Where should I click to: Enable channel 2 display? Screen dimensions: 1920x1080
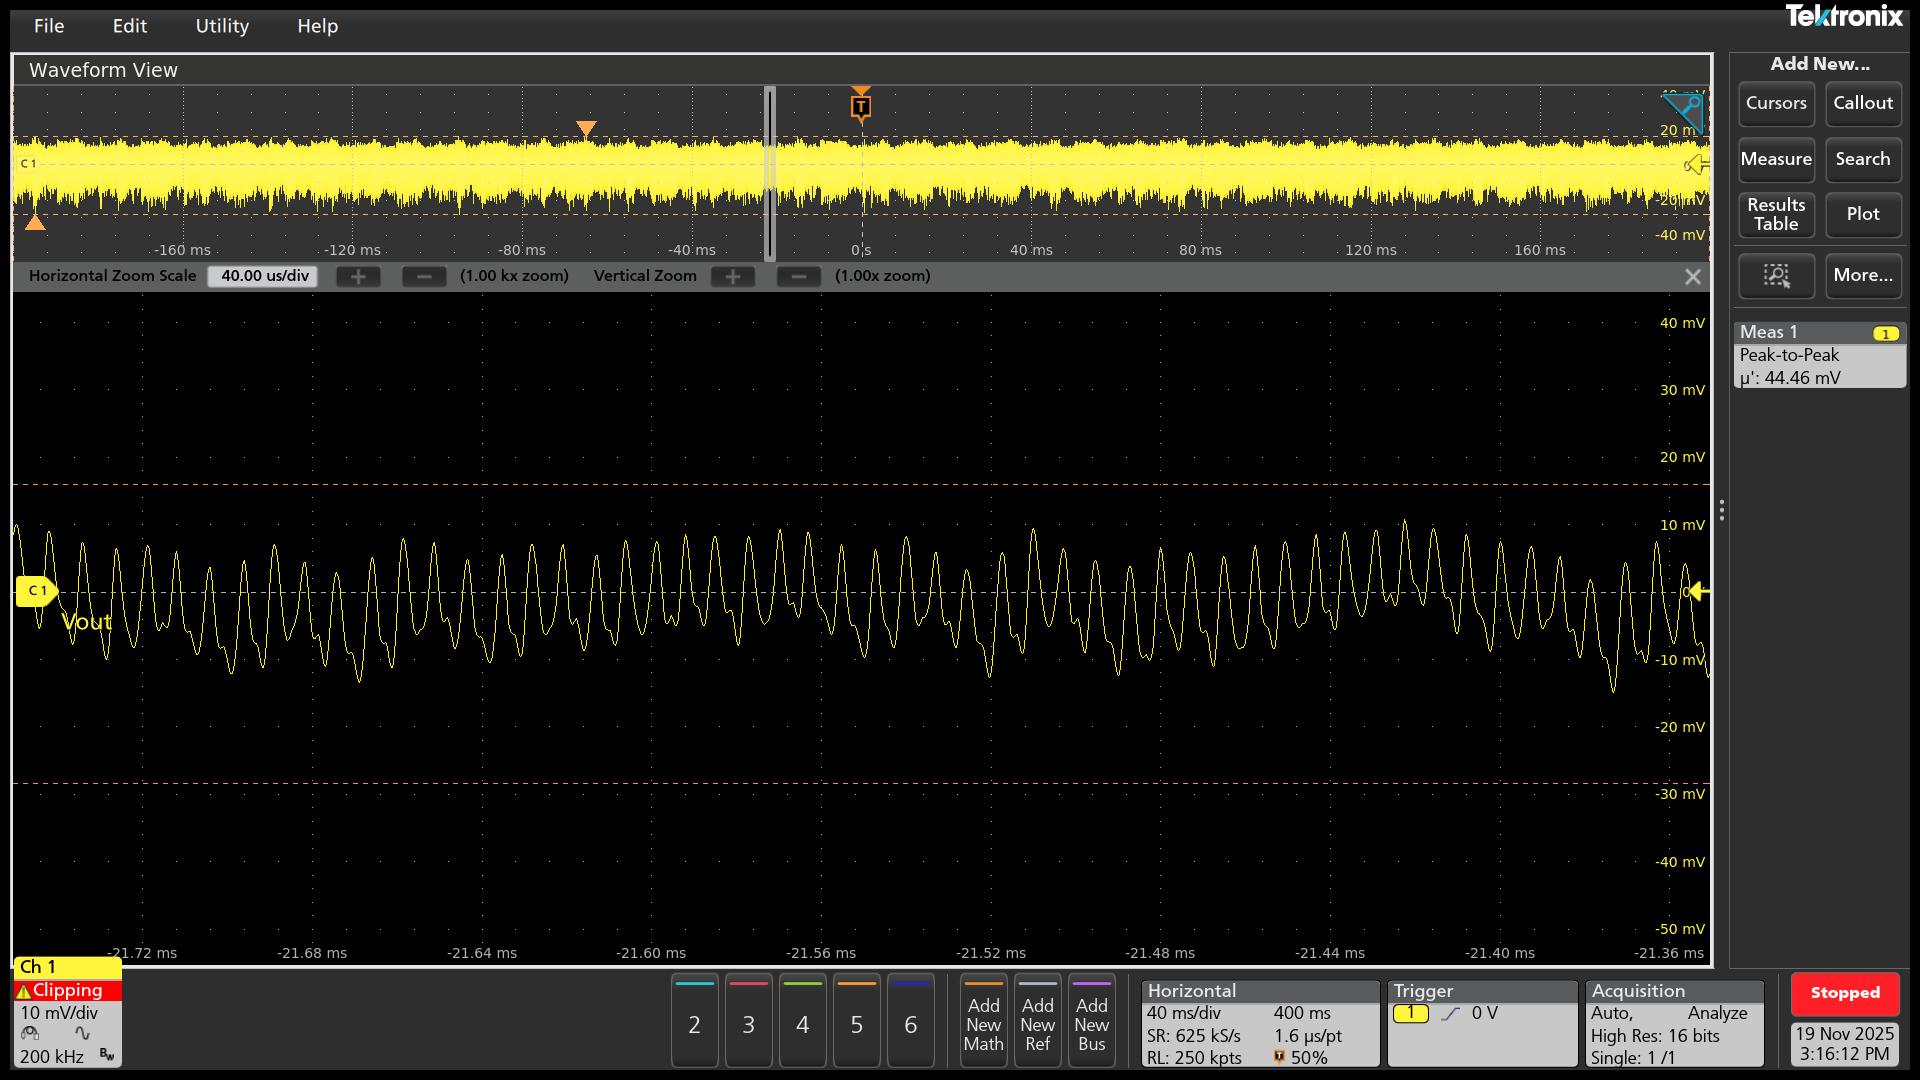[694, 1020]
